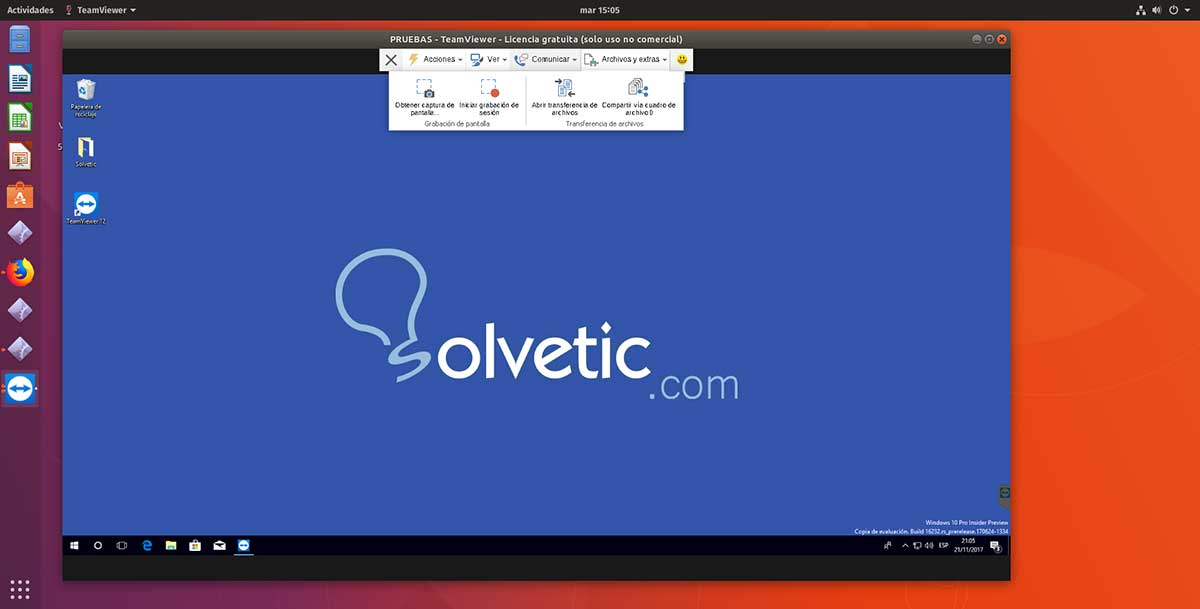The width and height of the screenshot is (1200, 609).
Task: Launch LibreOffice Impress from the dock
Action: [20, 156]
